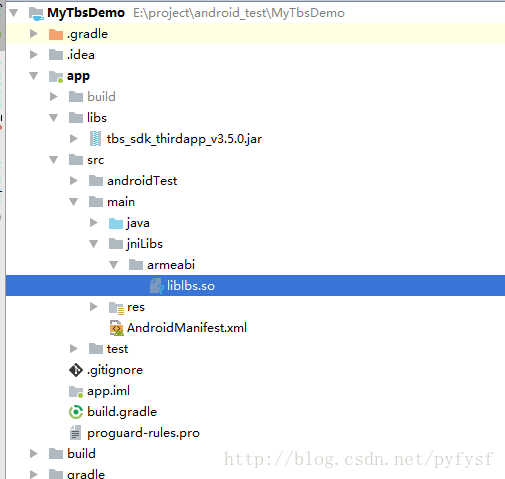
Task: Select the app module label
Action: tap(78, 76)
